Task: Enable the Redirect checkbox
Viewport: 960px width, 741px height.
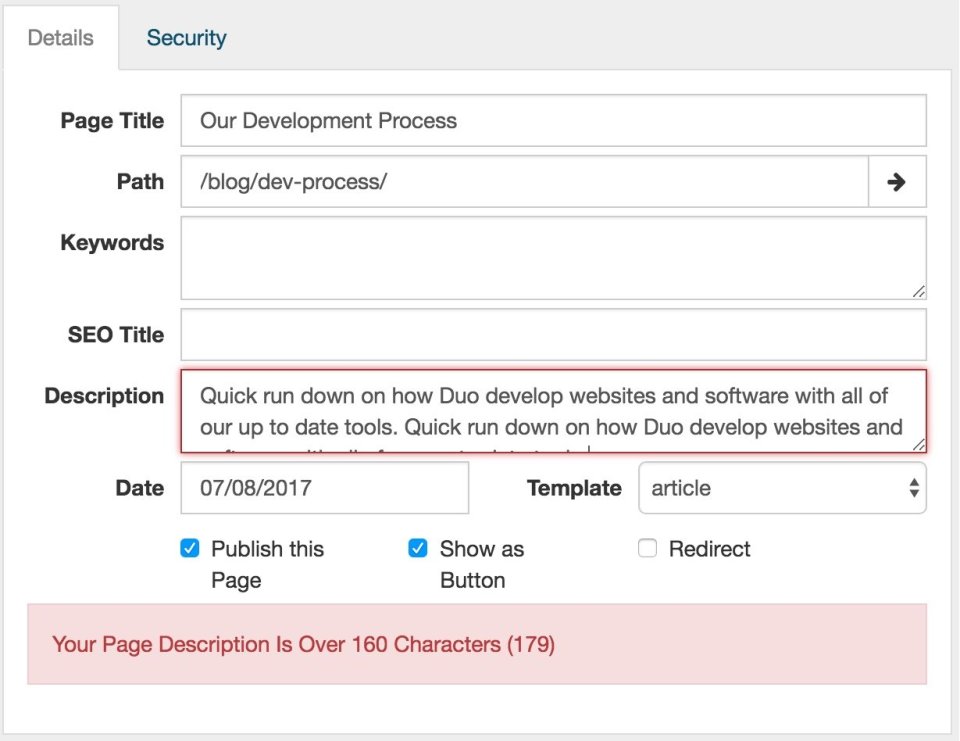Action: tap(647, 548)
